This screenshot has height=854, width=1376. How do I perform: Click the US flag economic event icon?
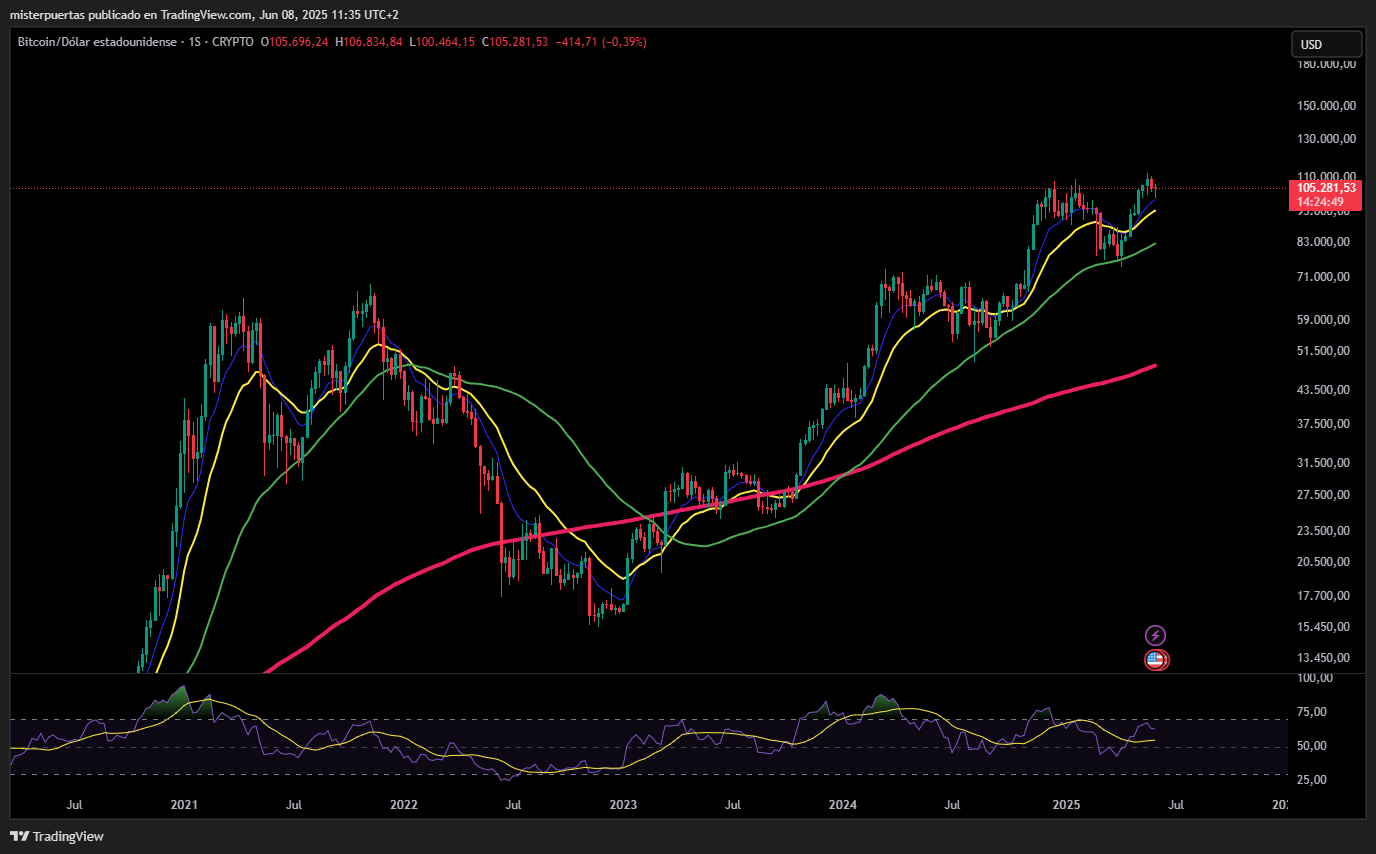[x=1155, y=659]
